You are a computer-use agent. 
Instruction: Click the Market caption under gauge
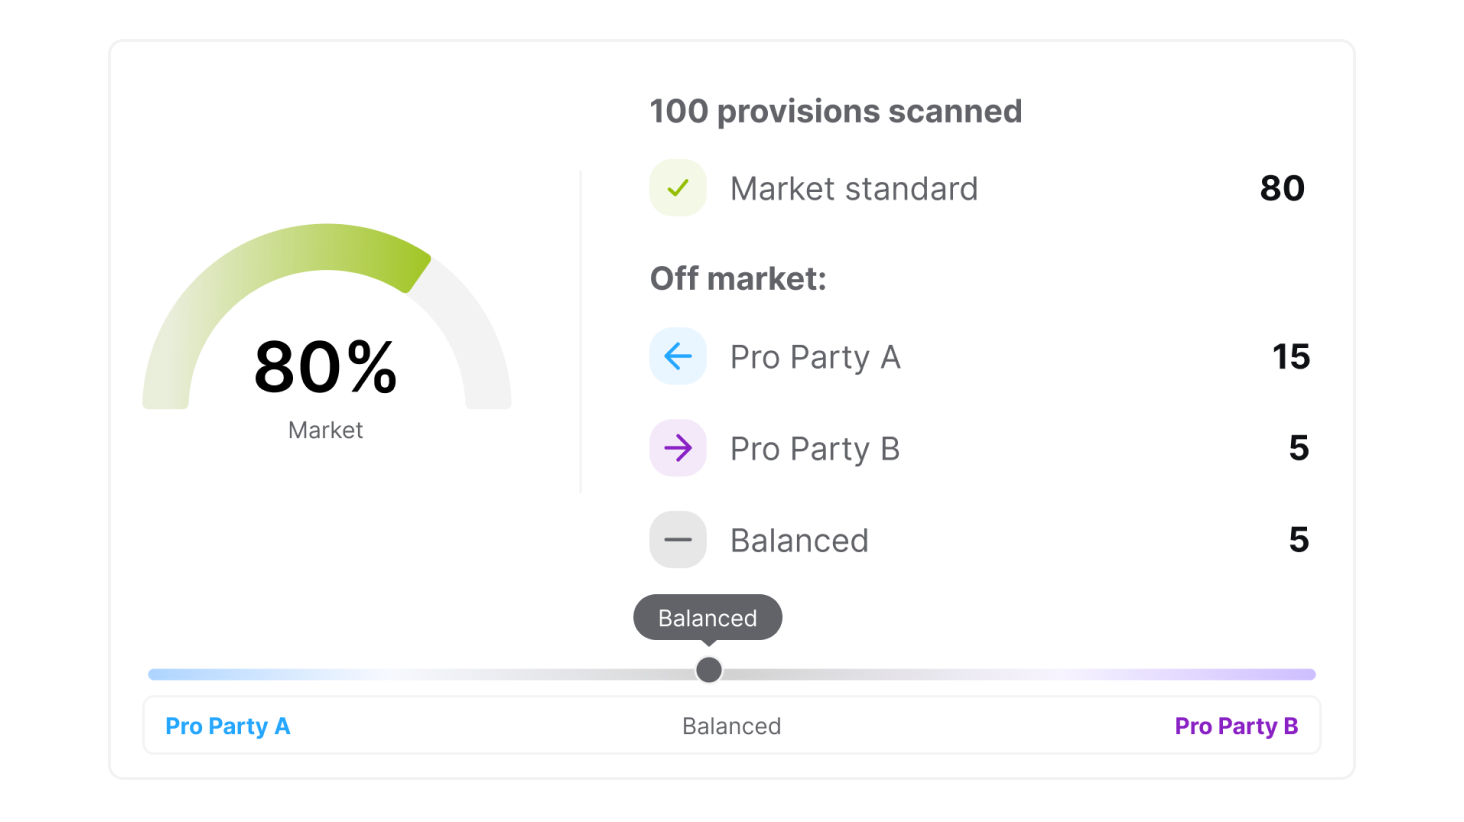tap(326, 430)
